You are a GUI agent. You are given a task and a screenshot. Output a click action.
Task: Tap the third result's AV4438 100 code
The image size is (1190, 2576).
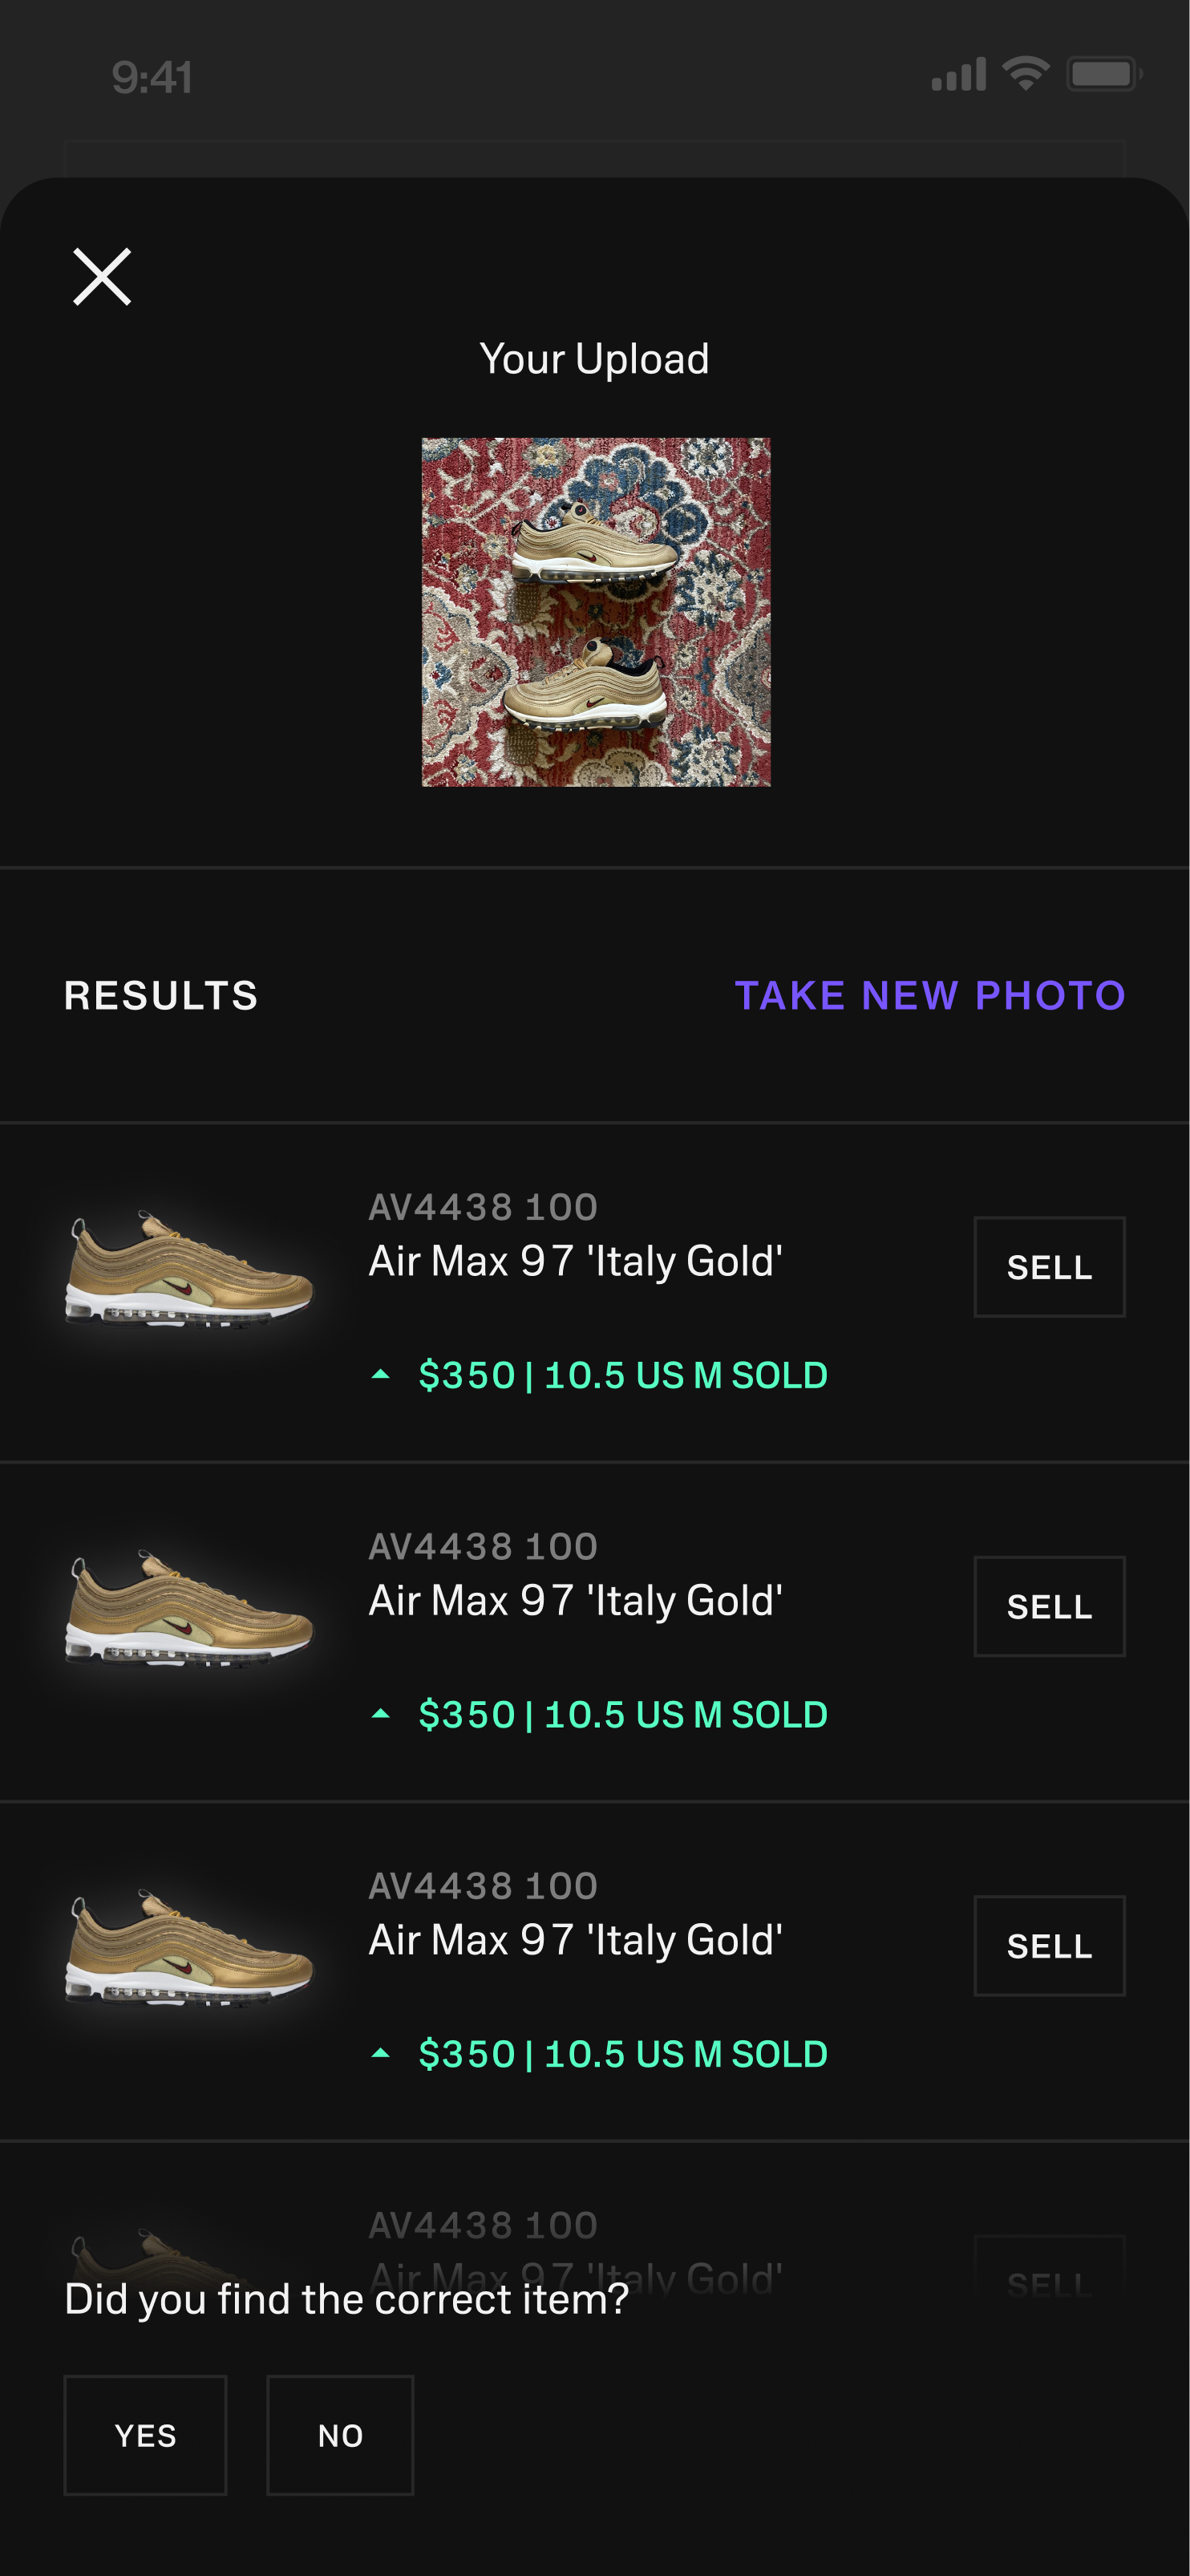tap(483, 1886)
